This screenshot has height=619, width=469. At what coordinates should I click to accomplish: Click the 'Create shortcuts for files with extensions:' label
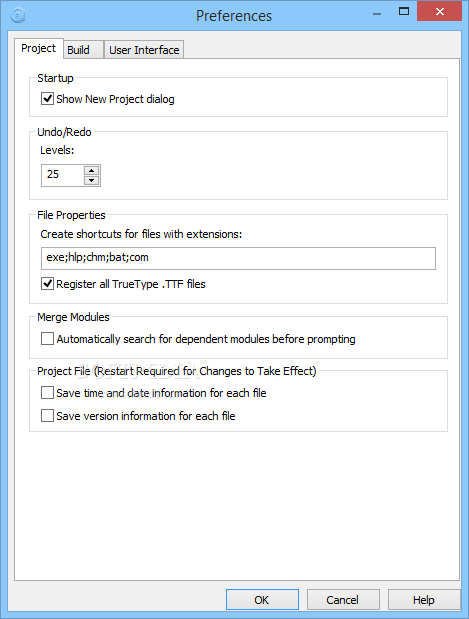(141, 234)
